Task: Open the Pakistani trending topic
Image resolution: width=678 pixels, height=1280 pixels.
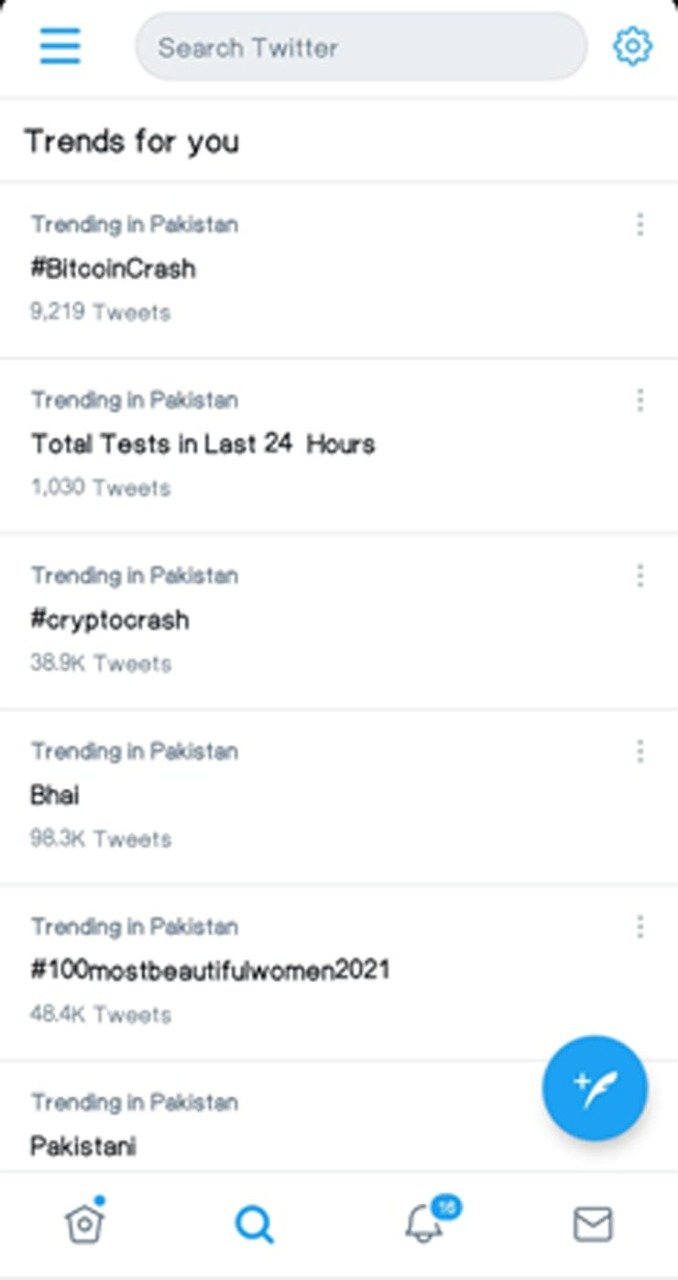Action: pos(83,1146)
